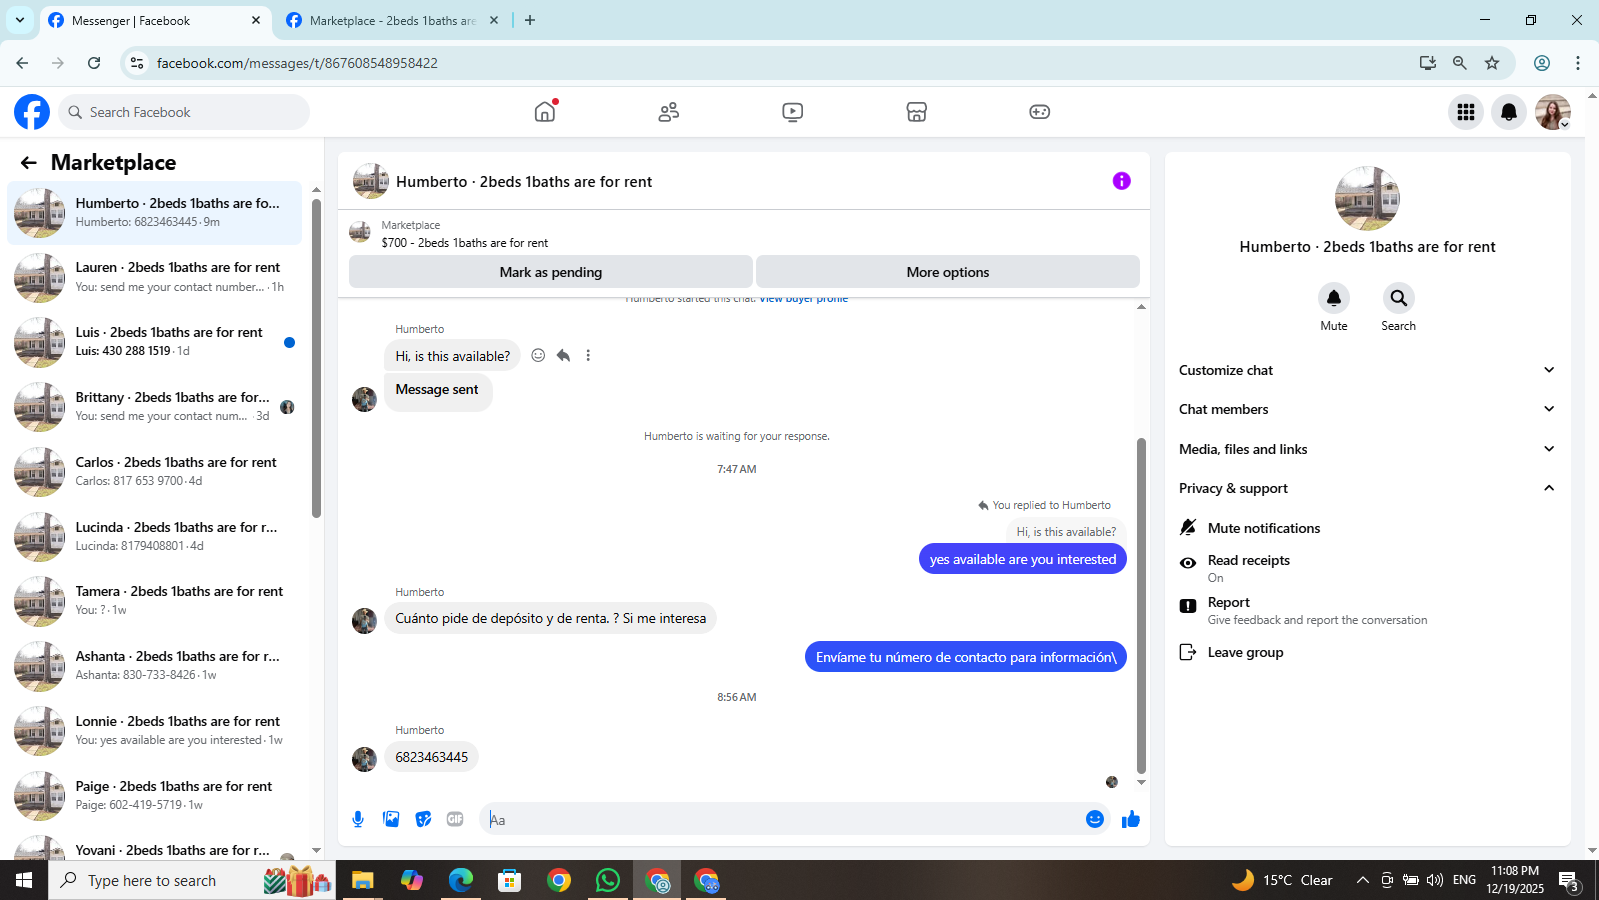Open the Paige conversation
1599x900 pixels.
coord(154,796)
